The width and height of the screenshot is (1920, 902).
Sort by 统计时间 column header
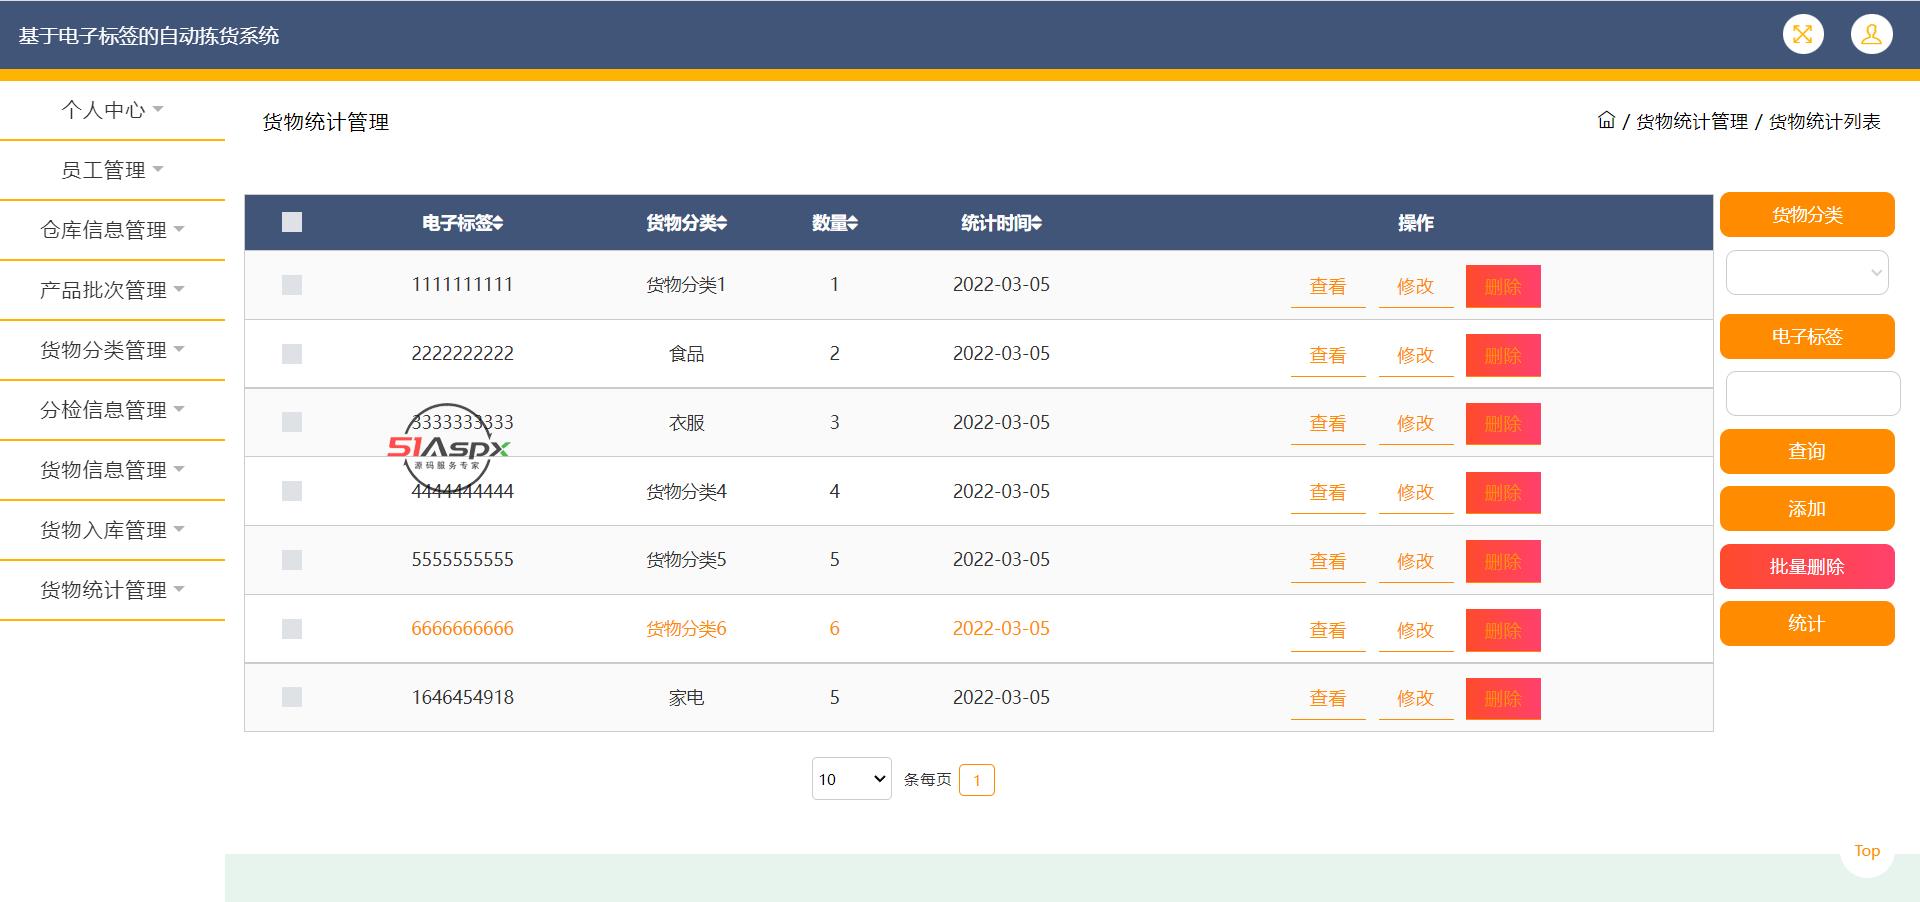click(1001, 223)
